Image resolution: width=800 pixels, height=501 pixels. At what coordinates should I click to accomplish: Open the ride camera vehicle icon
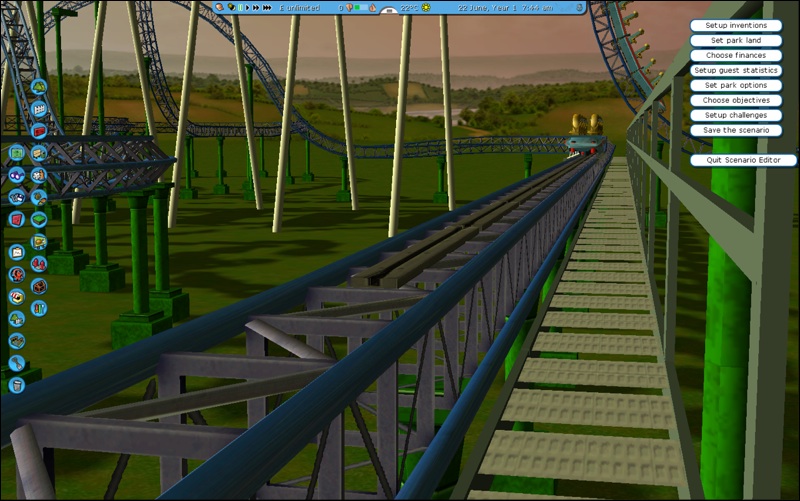coord(16,197)
